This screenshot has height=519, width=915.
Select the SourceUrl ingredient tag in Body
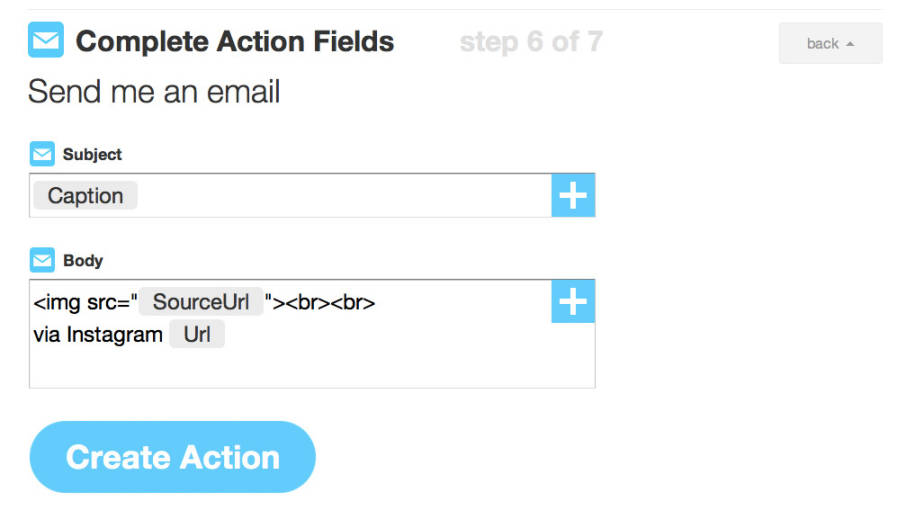201,302
